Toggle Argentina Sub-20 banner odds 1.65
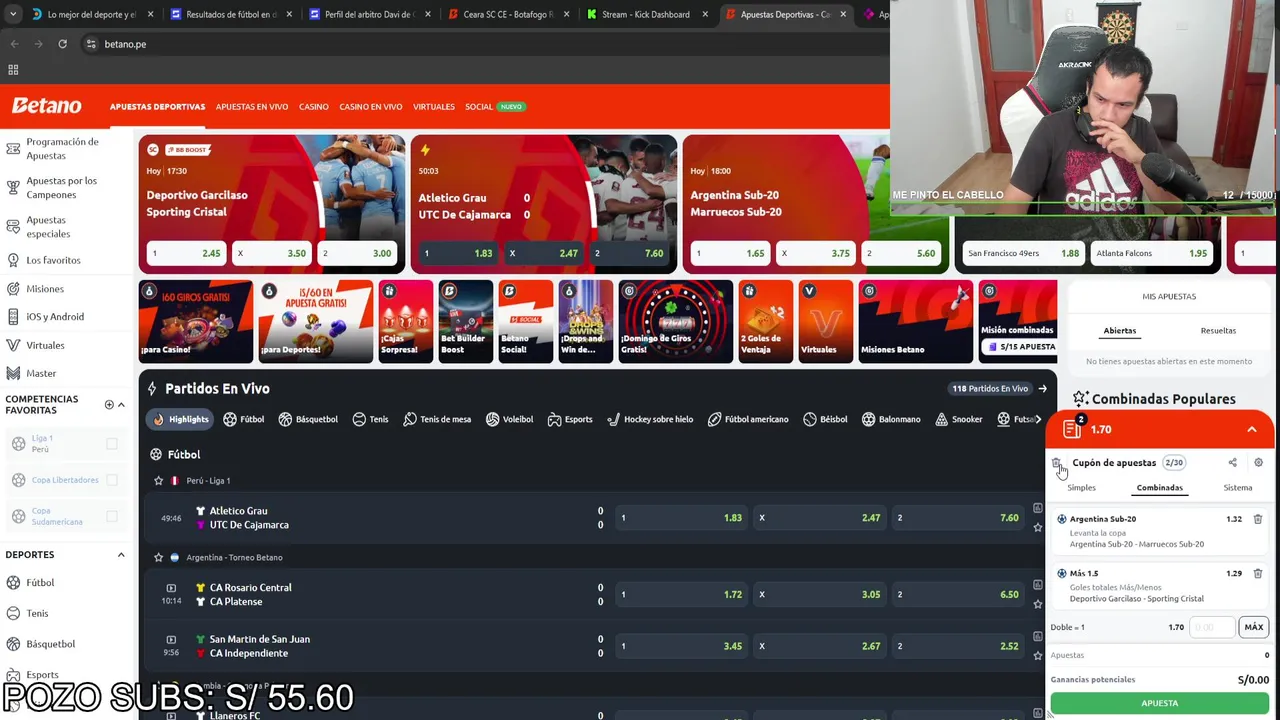This screenshot has width=1280, height=720. point(731,253)
